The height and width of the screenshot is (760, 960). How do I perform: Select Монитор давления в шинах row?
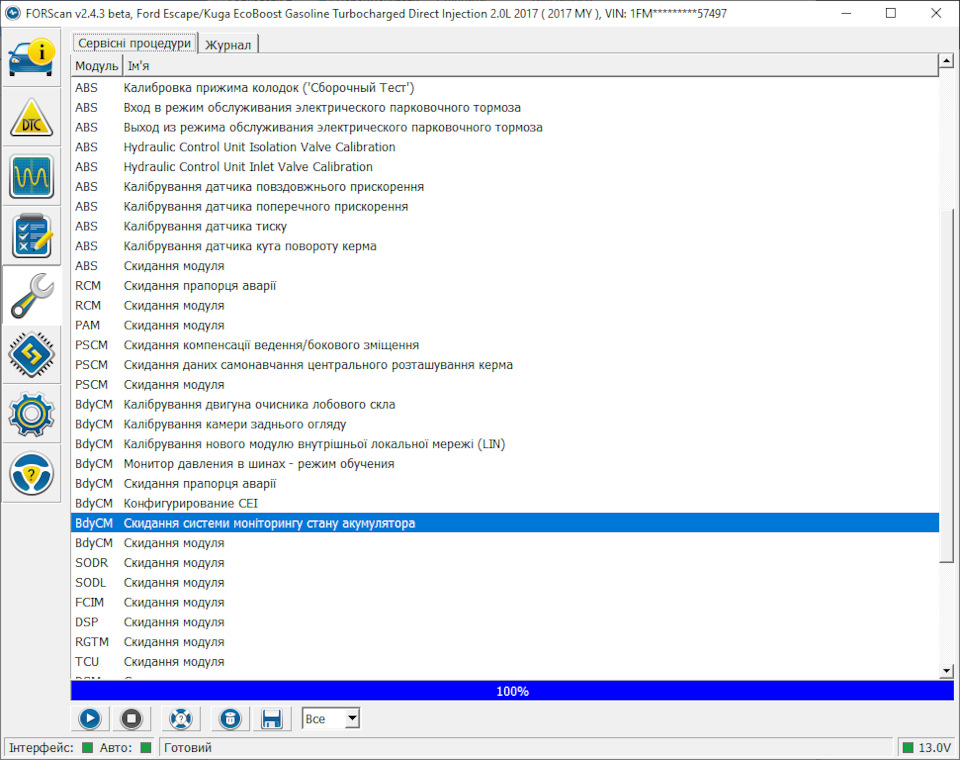pyautogui.click(x=505, y=464)
